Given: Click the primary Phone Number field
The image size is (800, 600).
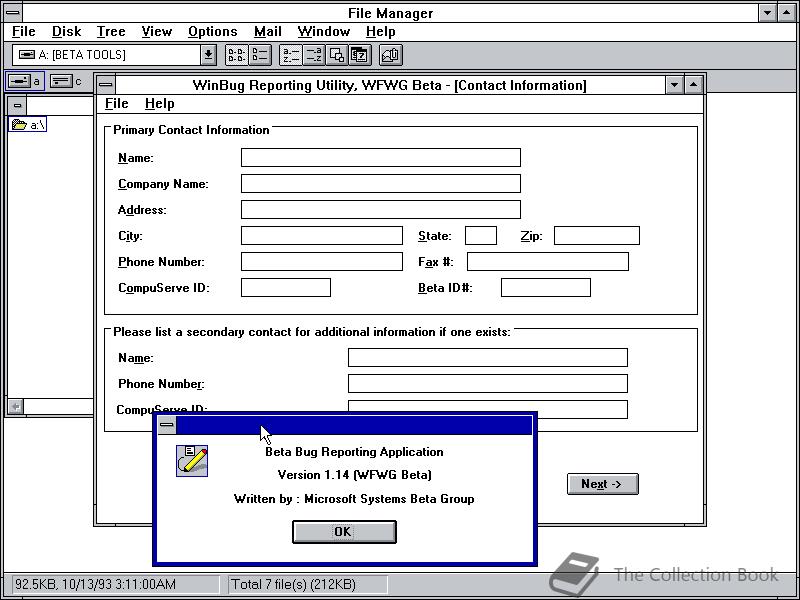Looking at the screenshot, I should click(x=321, y=261).
